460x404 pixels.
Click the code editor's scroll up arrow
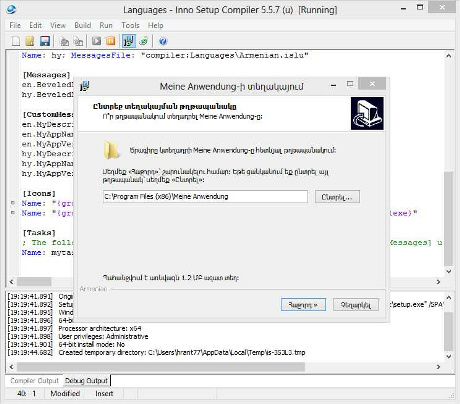[x=449, y=56]
